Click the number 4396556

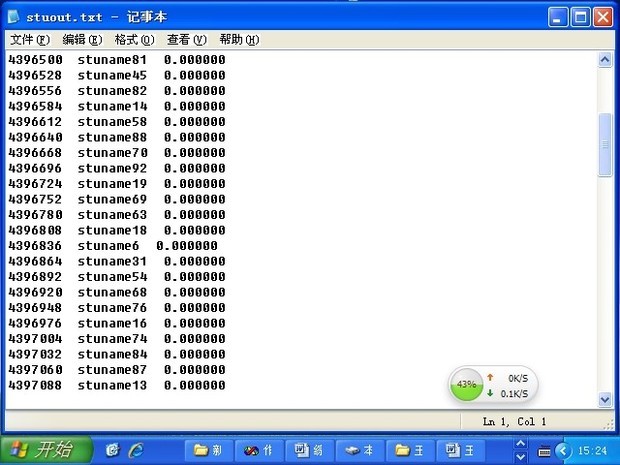tap(35, 91)
